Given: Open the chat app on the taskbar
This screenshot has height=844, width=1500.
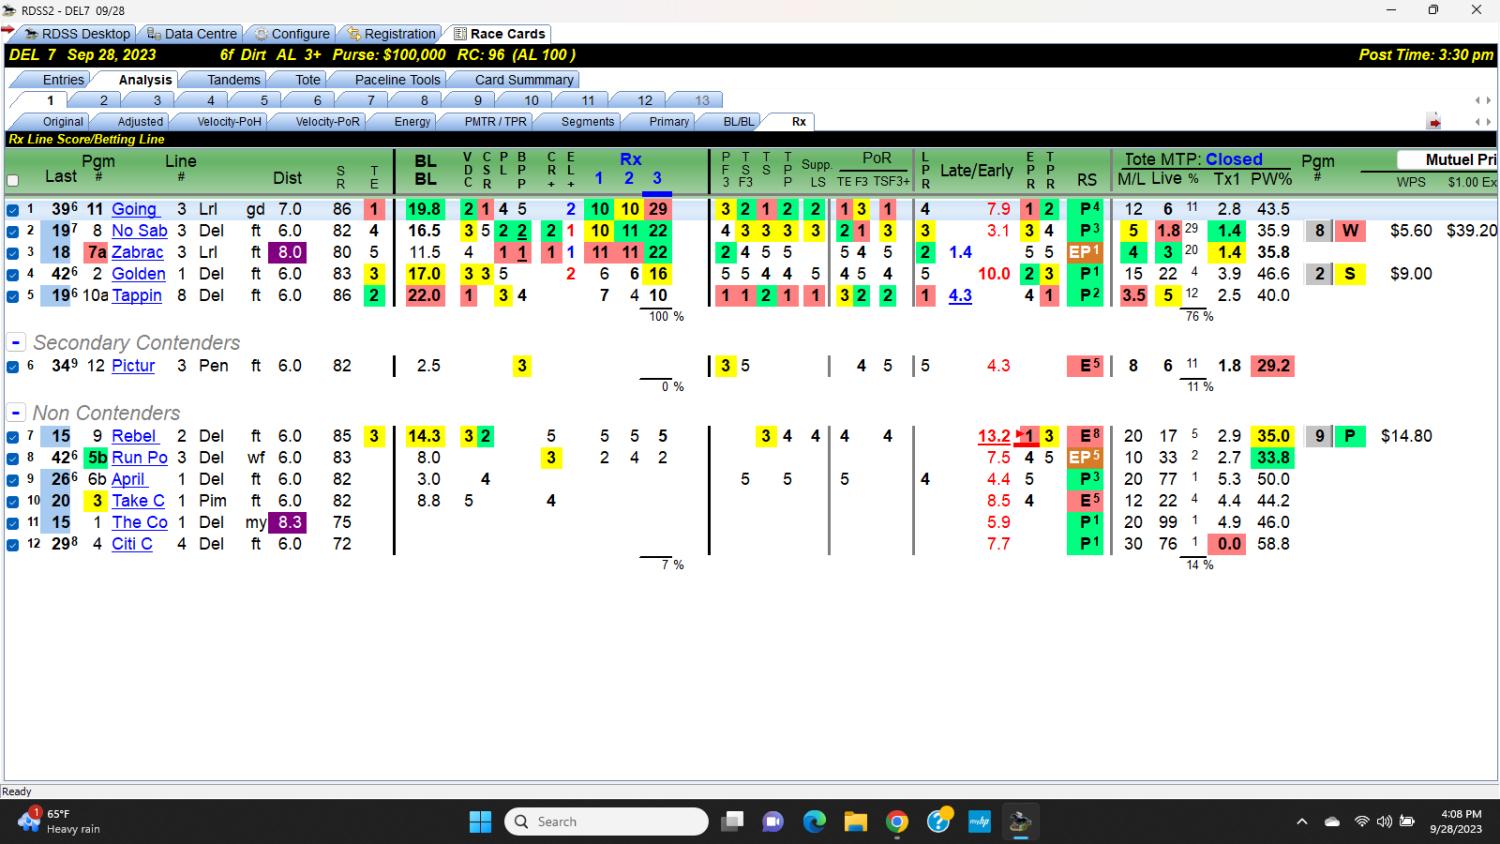Looking at the screenshot, I should pyautogui.click(x=773, y=822).
